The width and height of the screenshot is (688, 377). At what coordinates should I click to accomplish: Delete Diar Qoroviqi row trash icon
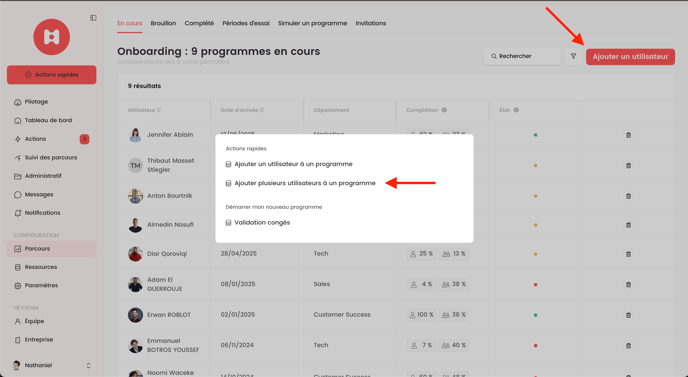click(x=628, y=254)
